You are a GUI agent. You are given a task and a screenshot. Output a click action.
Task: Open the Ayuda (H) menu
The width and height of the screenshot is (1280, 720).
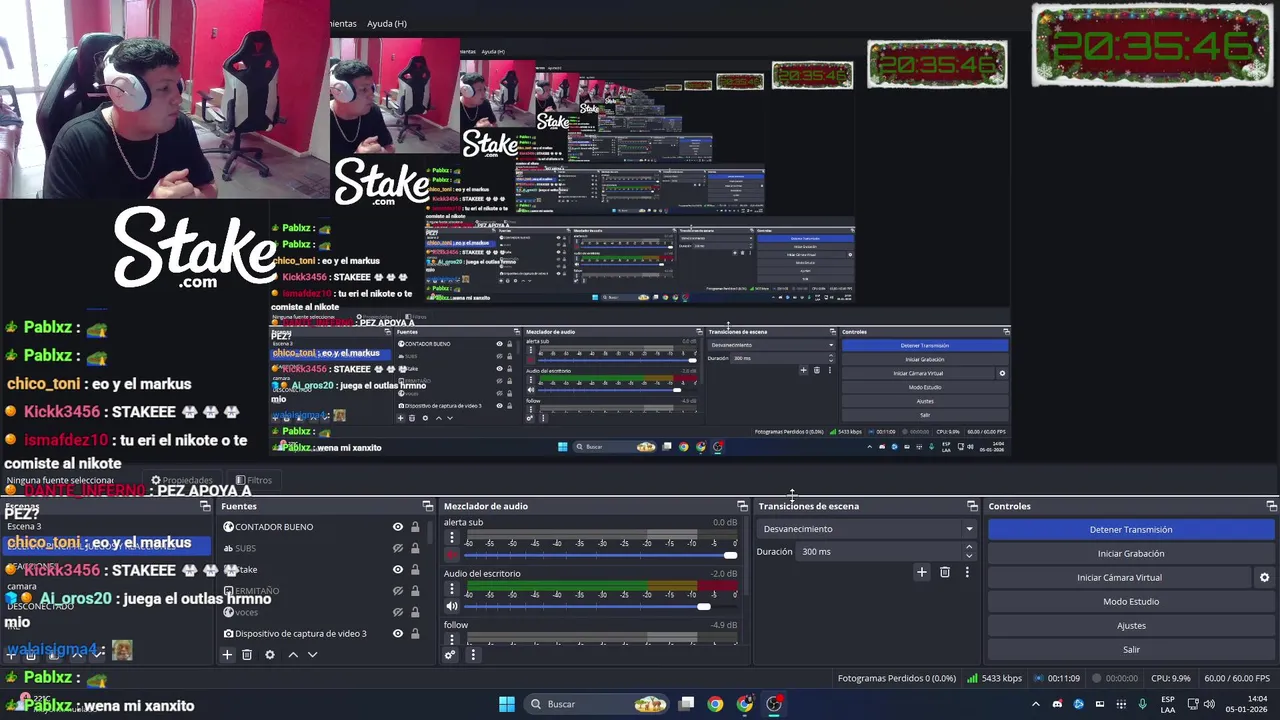click(x=387, y=23)
